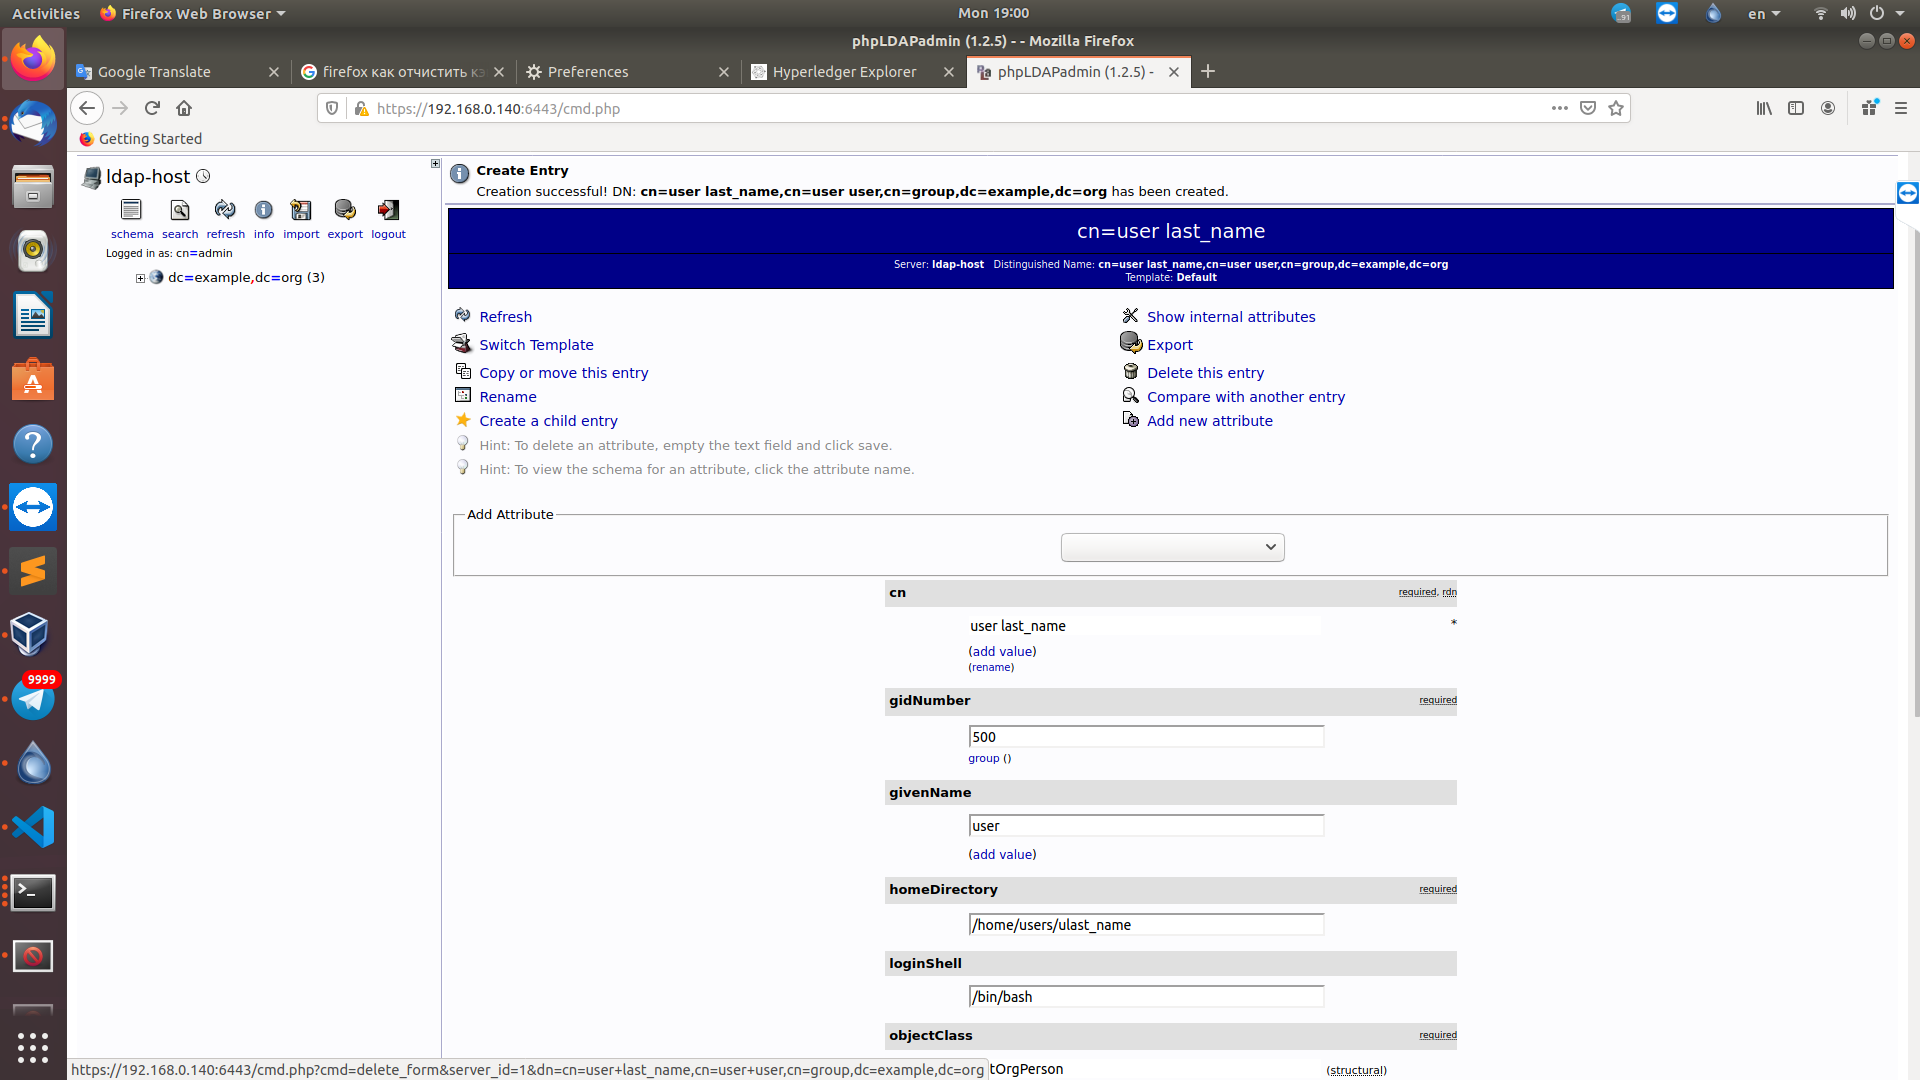1920x1080 pixels.
Task: Open the schema viewer icon
Action: tap(131, 210)
